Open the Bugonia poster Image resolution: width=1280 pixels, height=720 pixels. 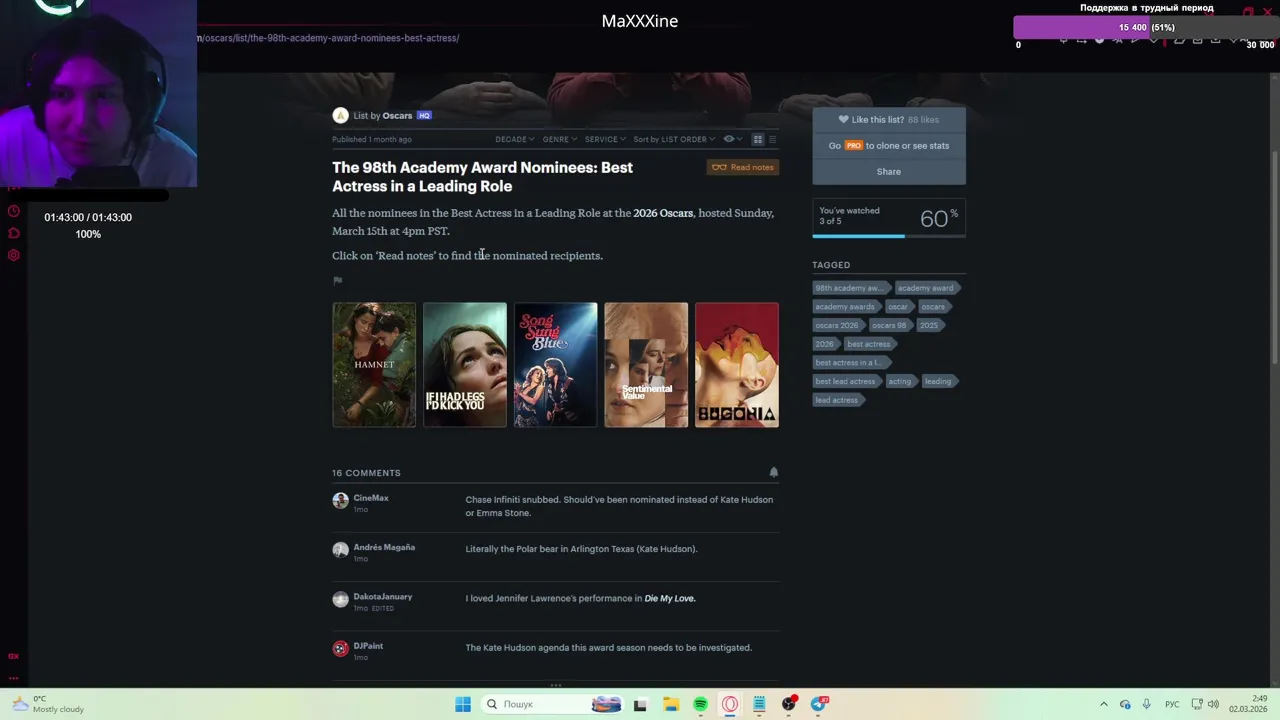pyautogui.click(x=737, y=365)
